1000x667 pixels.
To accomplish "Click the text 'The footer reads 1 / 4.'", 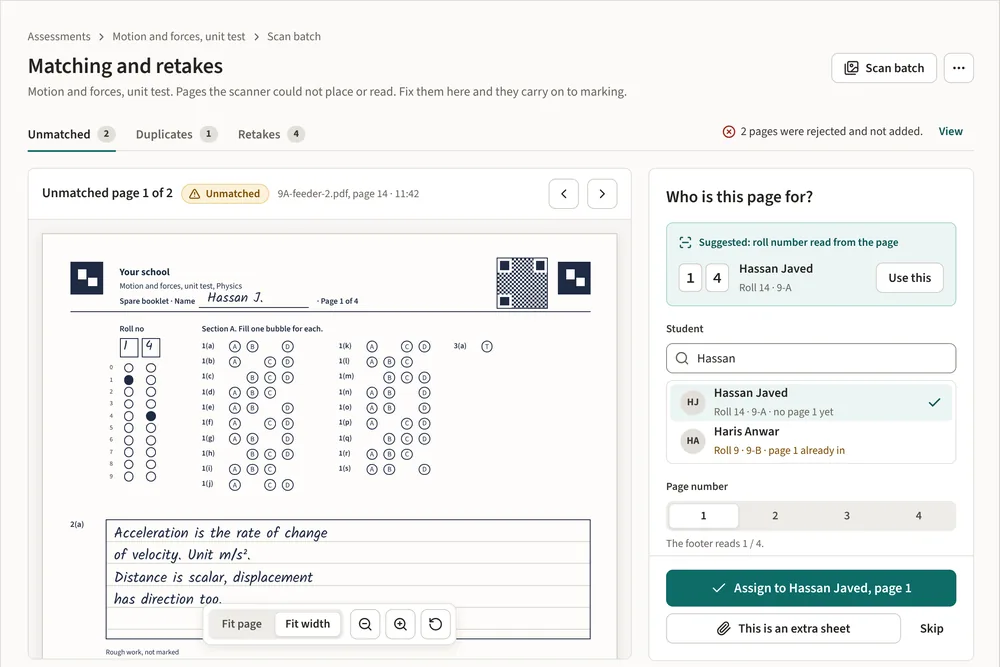I will point(715,543).
